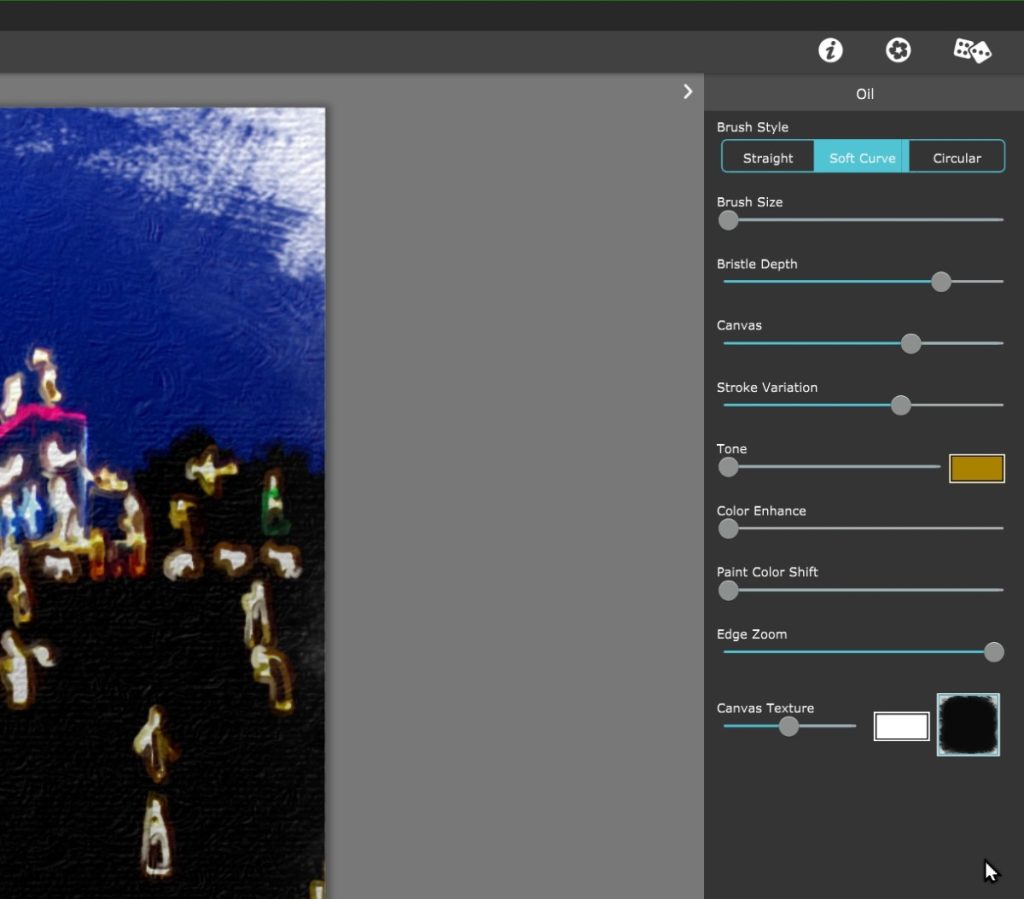Click the Color Enhance slider handle
This screenshot has height=899, width=1024.
(x=728, y=529)
